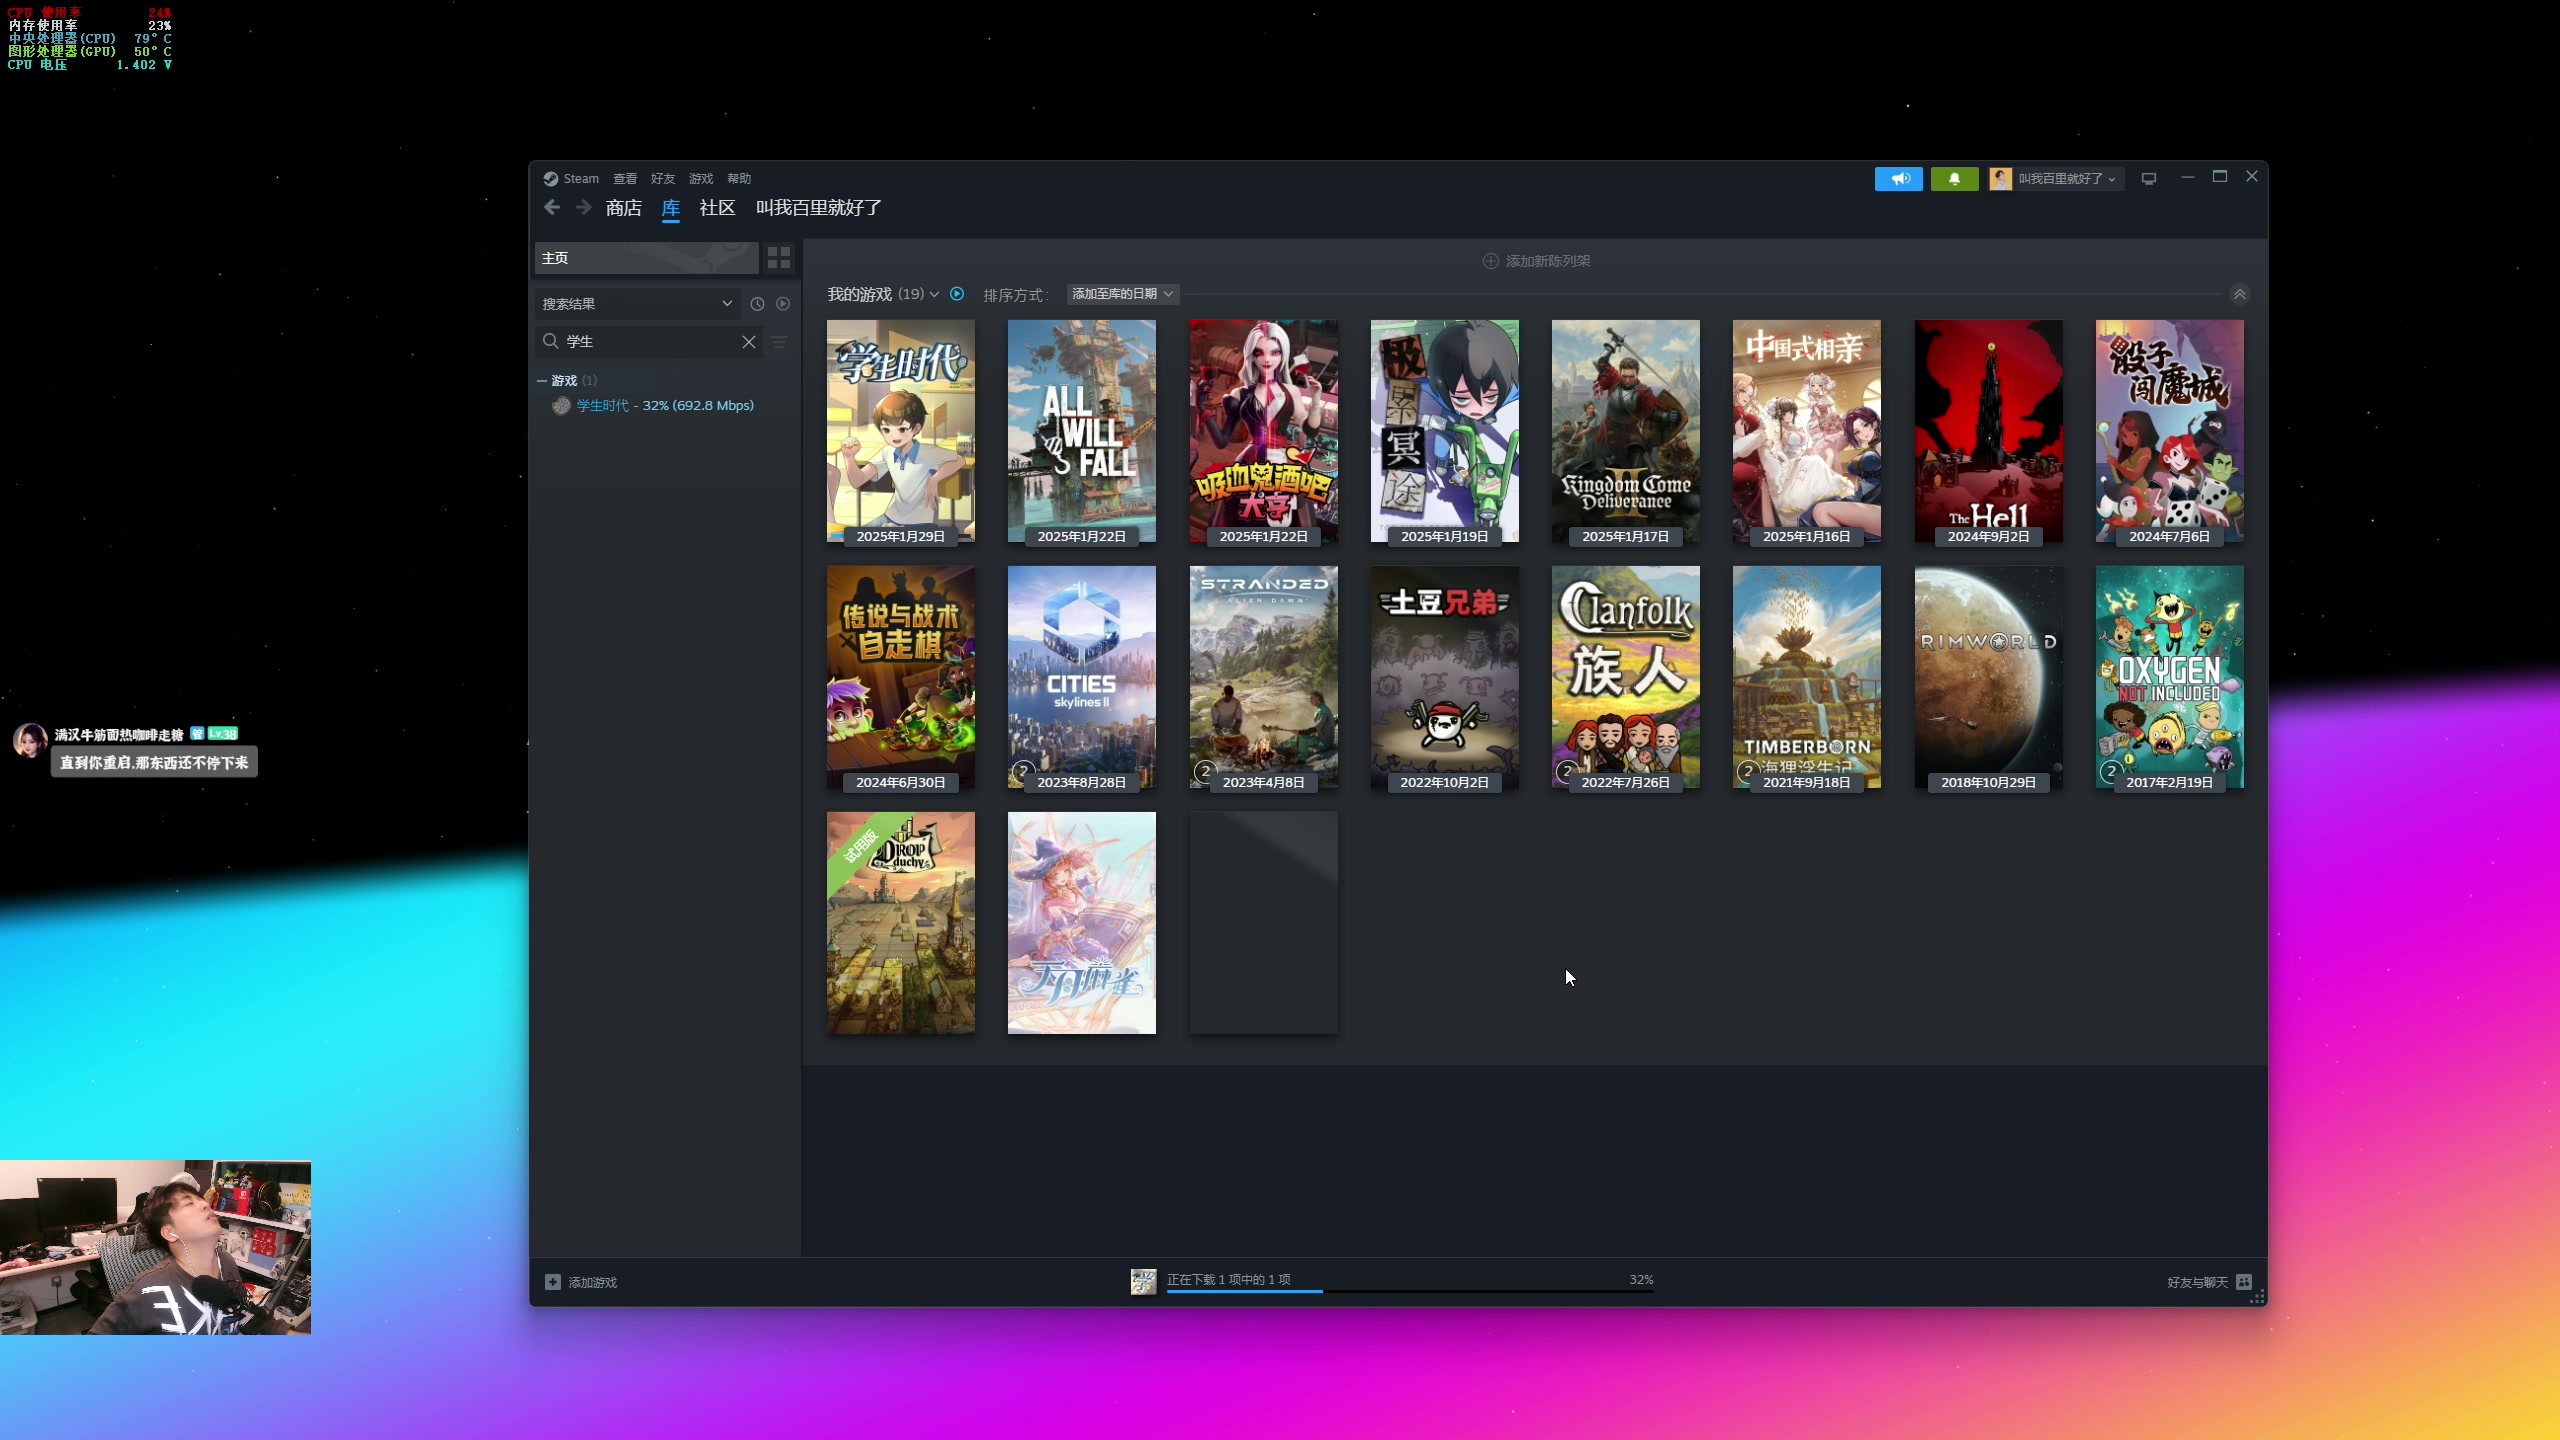
Task: Open the Drop Duchy demo cover
Action: tap(901, 923)
